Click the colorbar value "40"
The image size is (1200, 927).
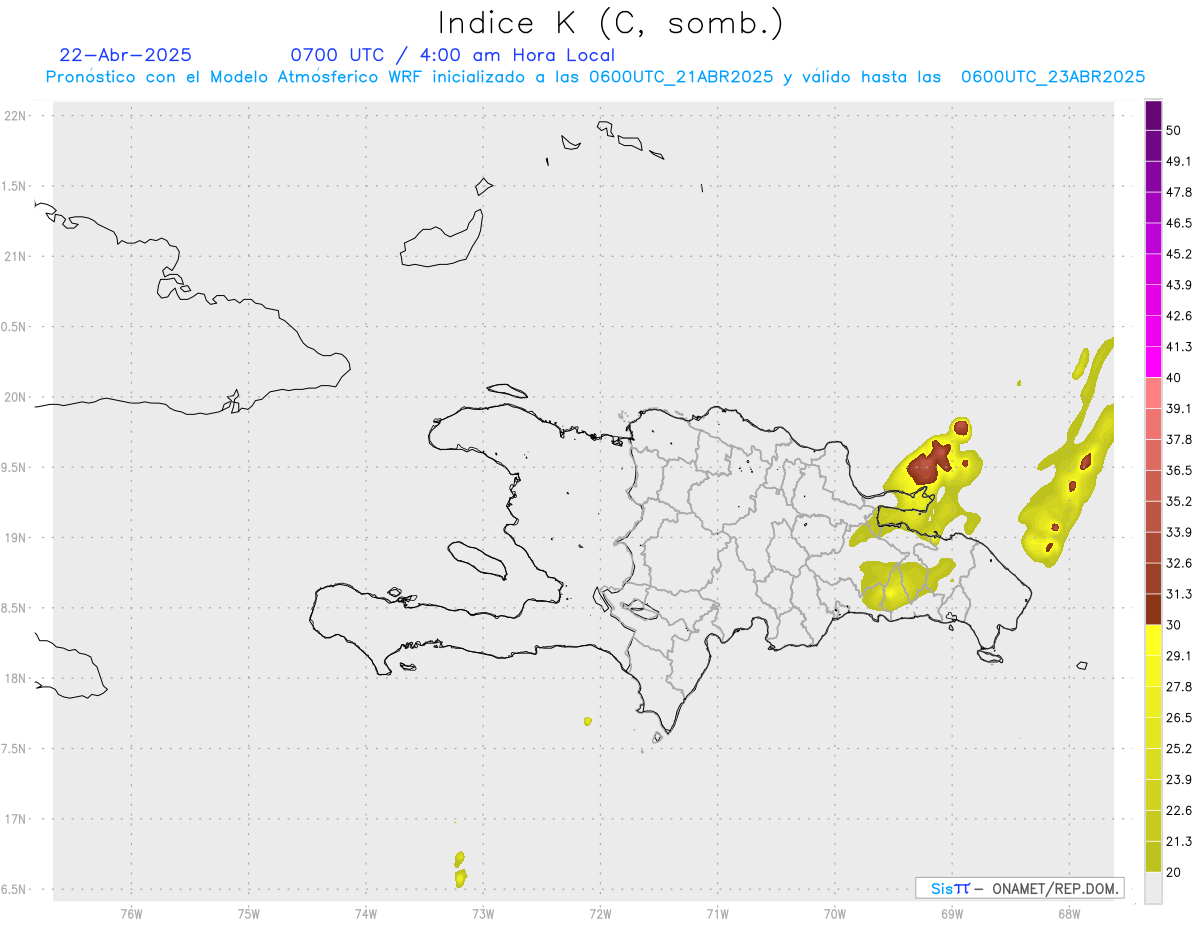pyautogui.click(x=1174, y=378)
